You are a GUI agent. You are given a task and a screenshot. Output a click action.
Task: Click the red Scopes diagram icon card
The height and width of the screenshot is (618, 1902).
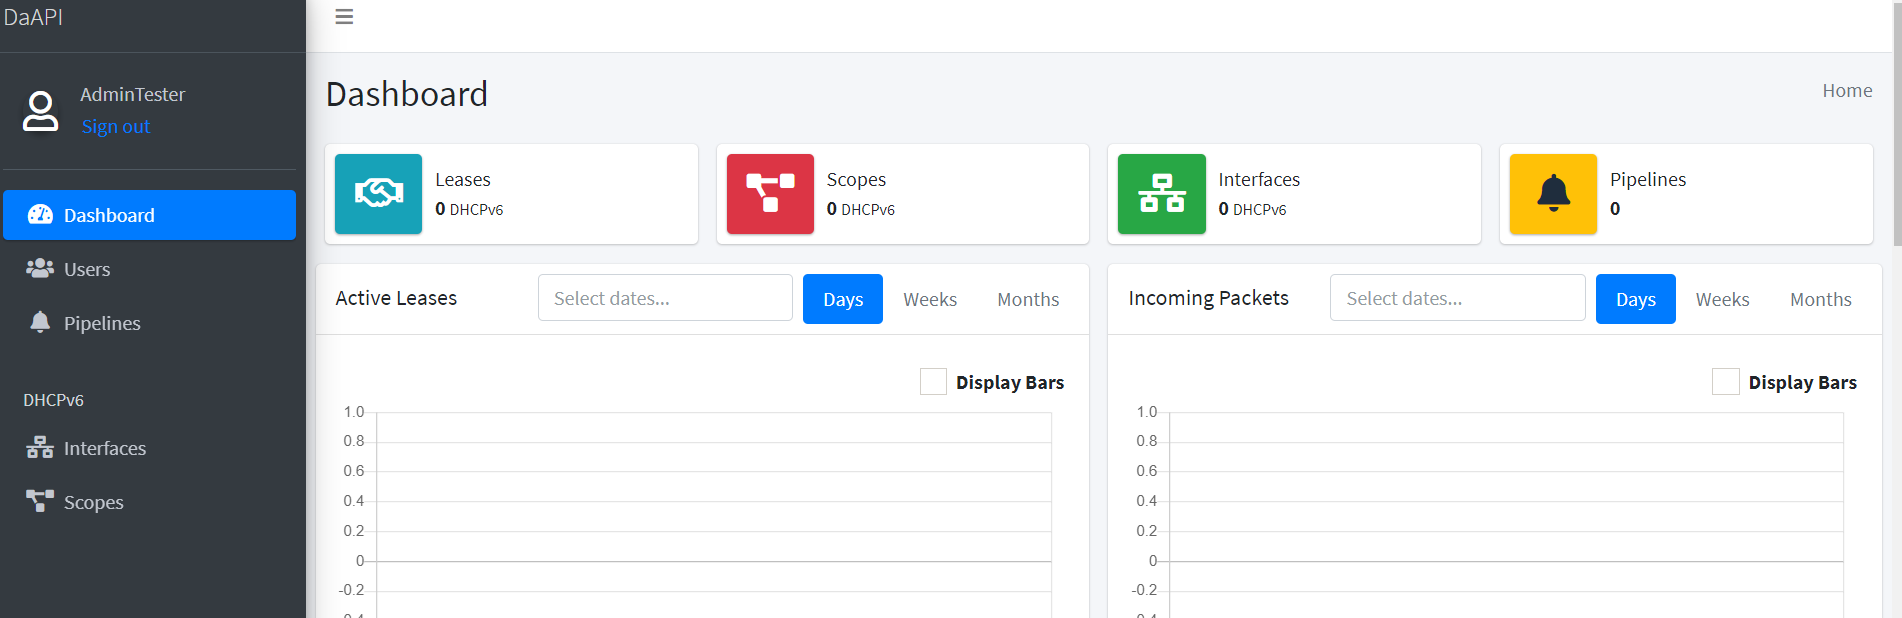coord(770,194)
